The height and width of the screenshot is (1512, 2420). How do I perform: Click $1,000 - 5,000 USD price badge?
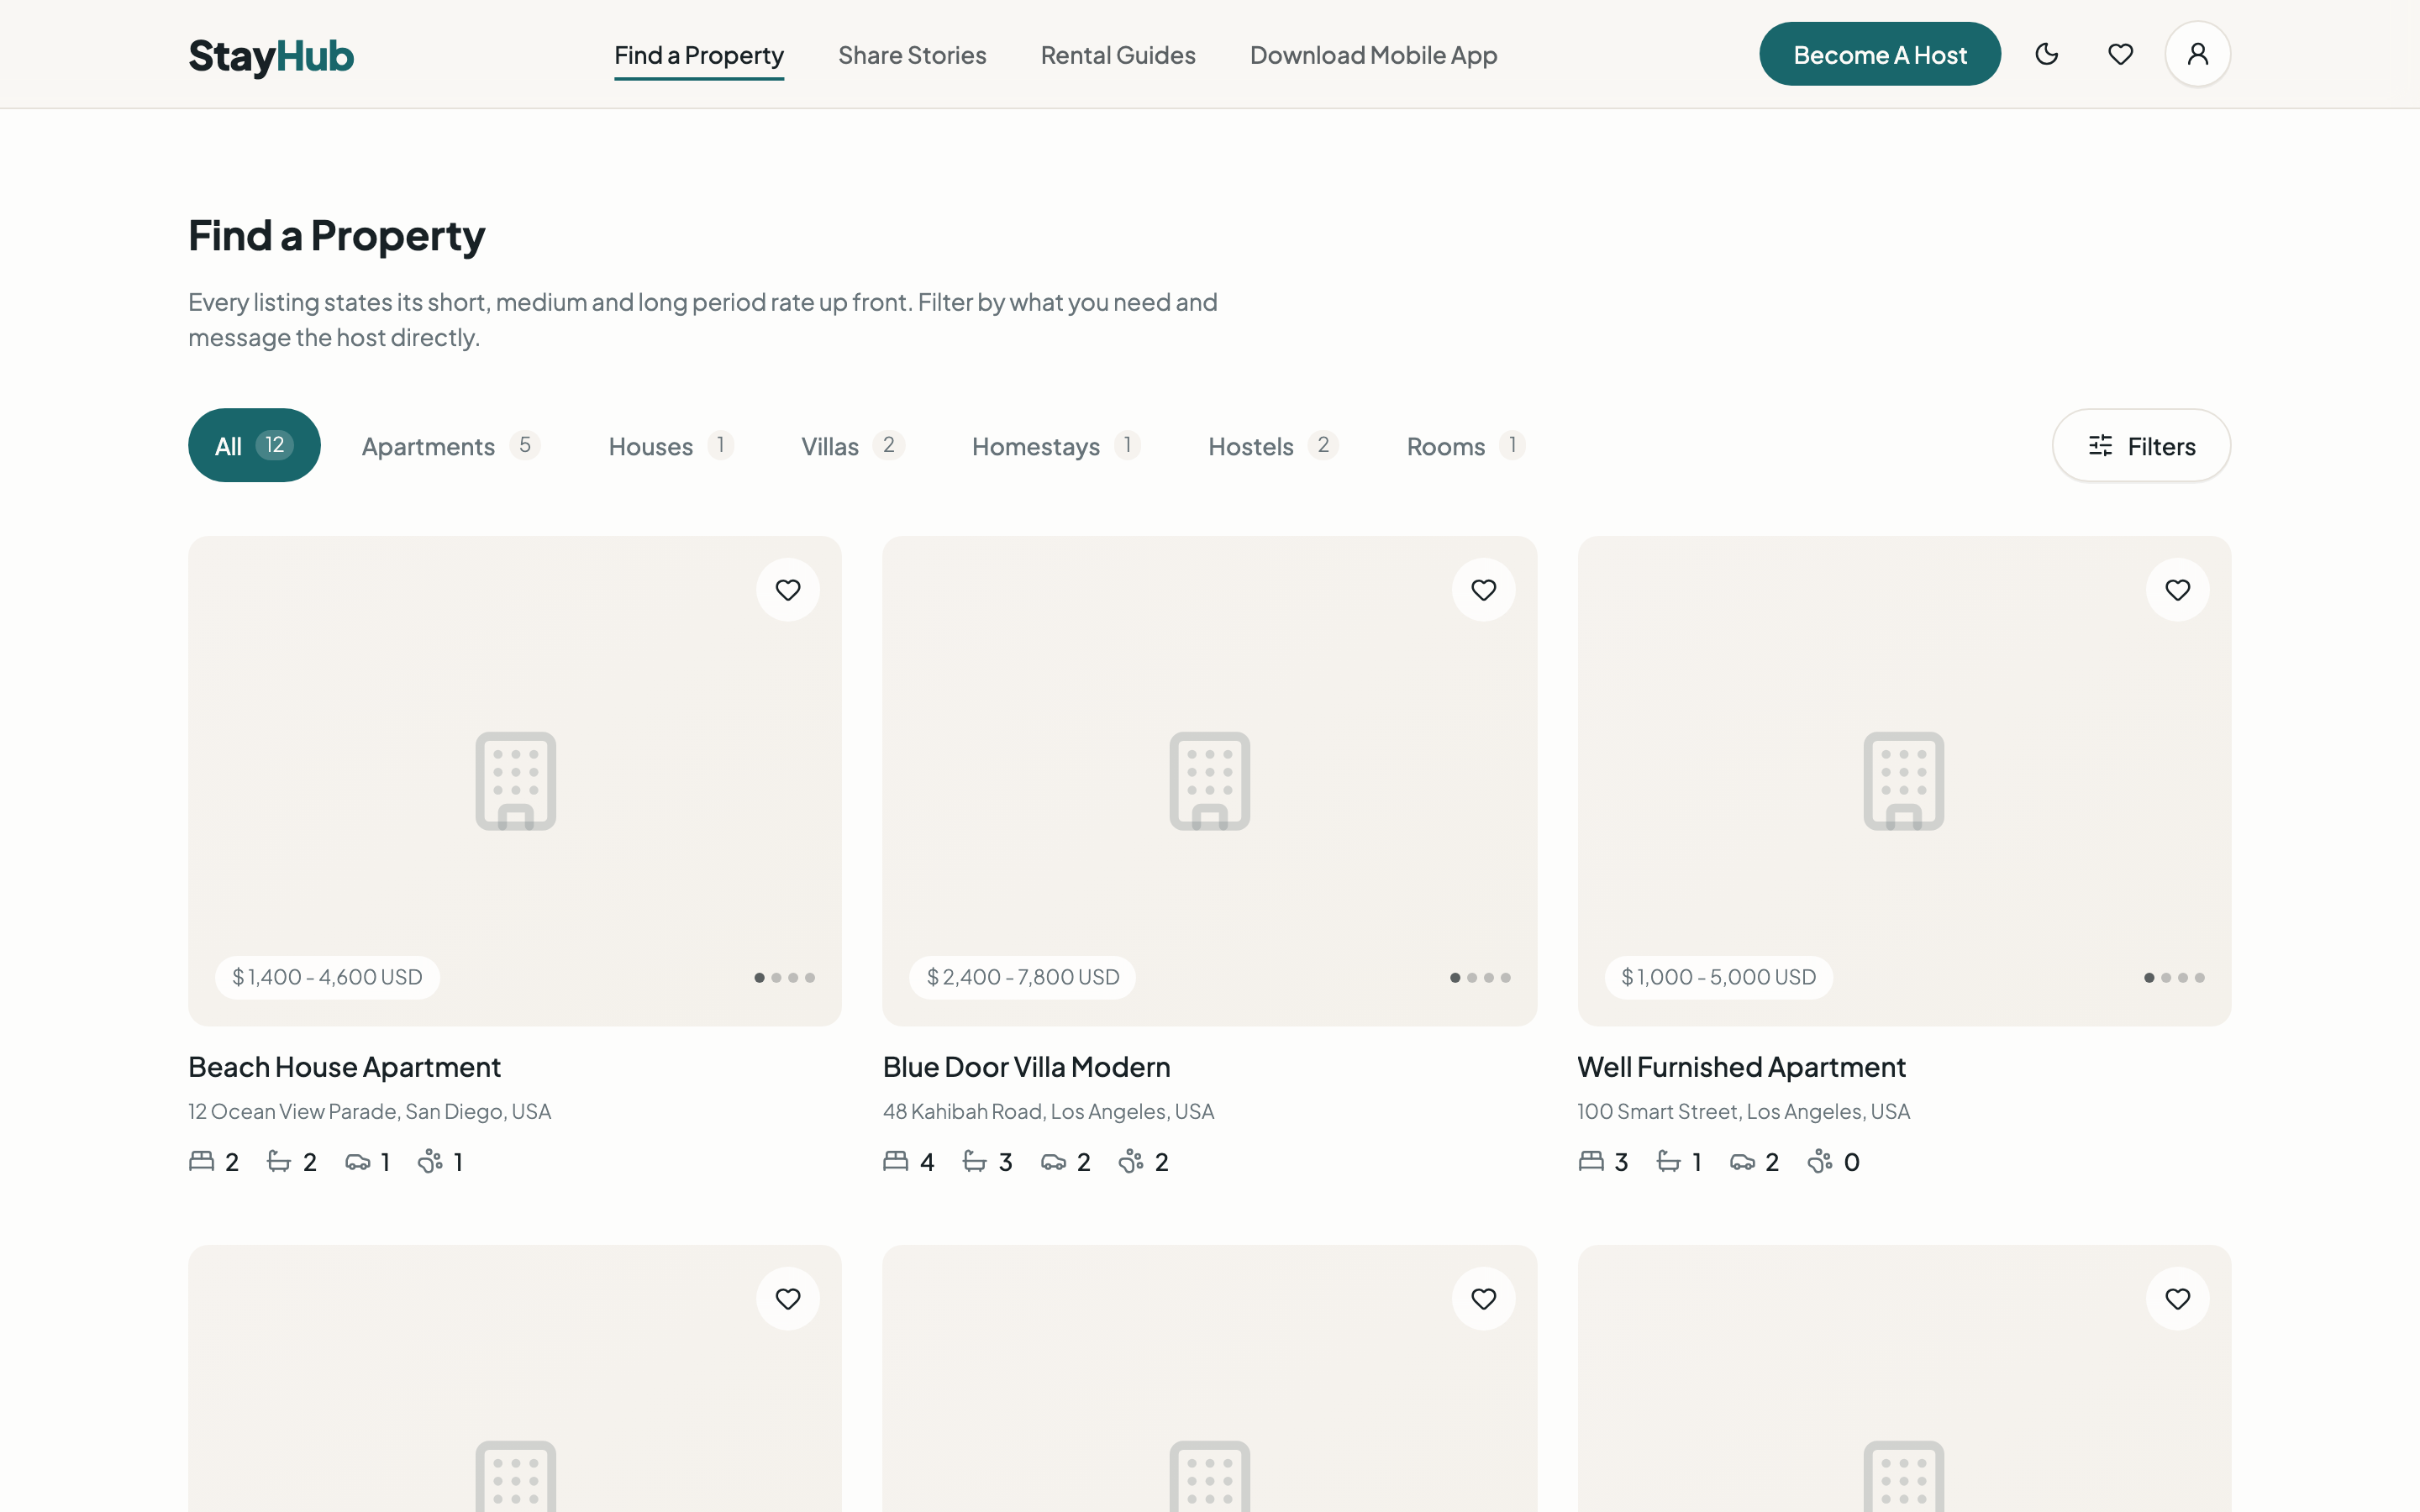[x=1718, y=977]
